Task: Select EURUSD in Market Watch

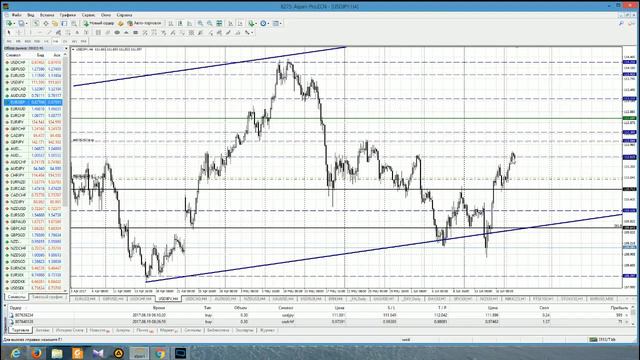Action: (x=33, y=76)
